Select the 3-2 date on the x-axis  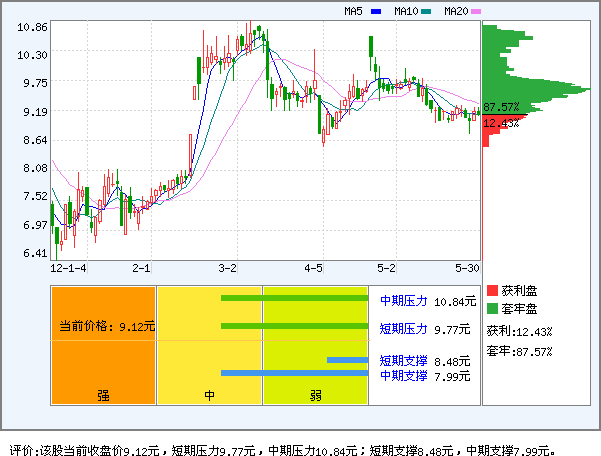pos(228,268)
